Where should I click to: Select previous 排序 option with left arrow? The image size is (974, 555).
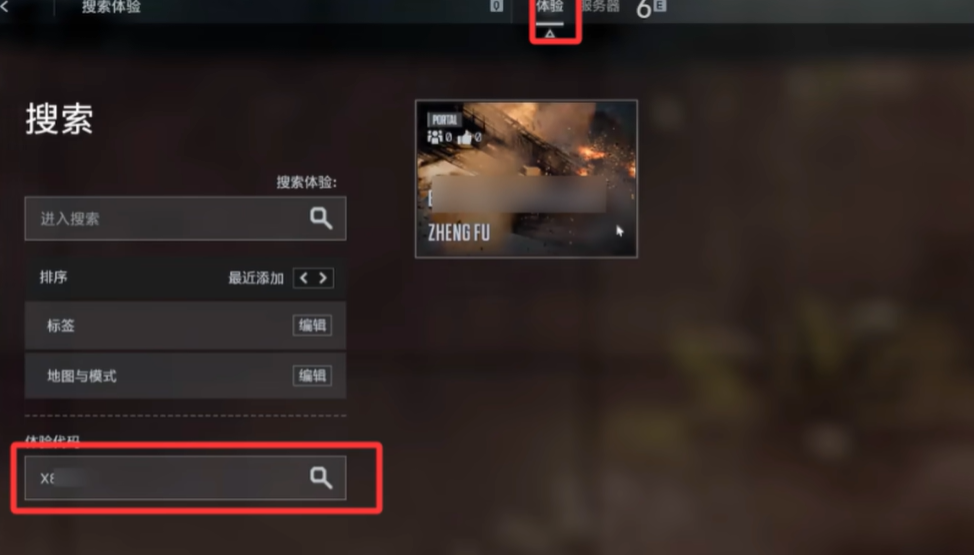point(303,278)
